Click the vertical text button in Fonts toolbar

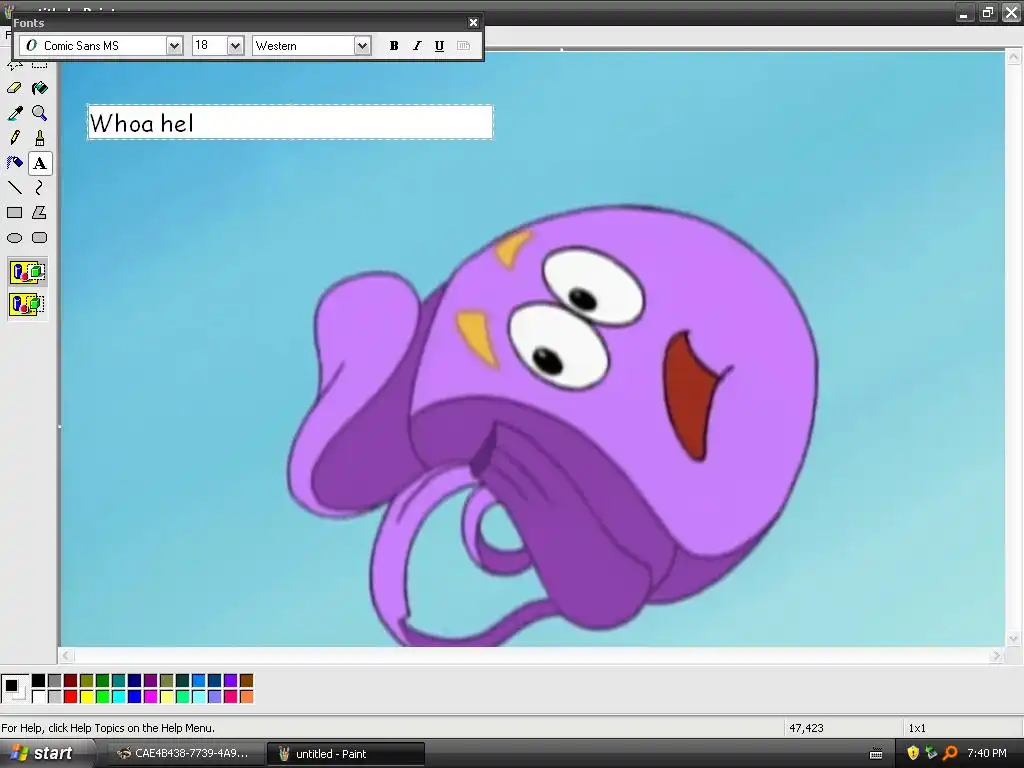click(x=463, y=46)
